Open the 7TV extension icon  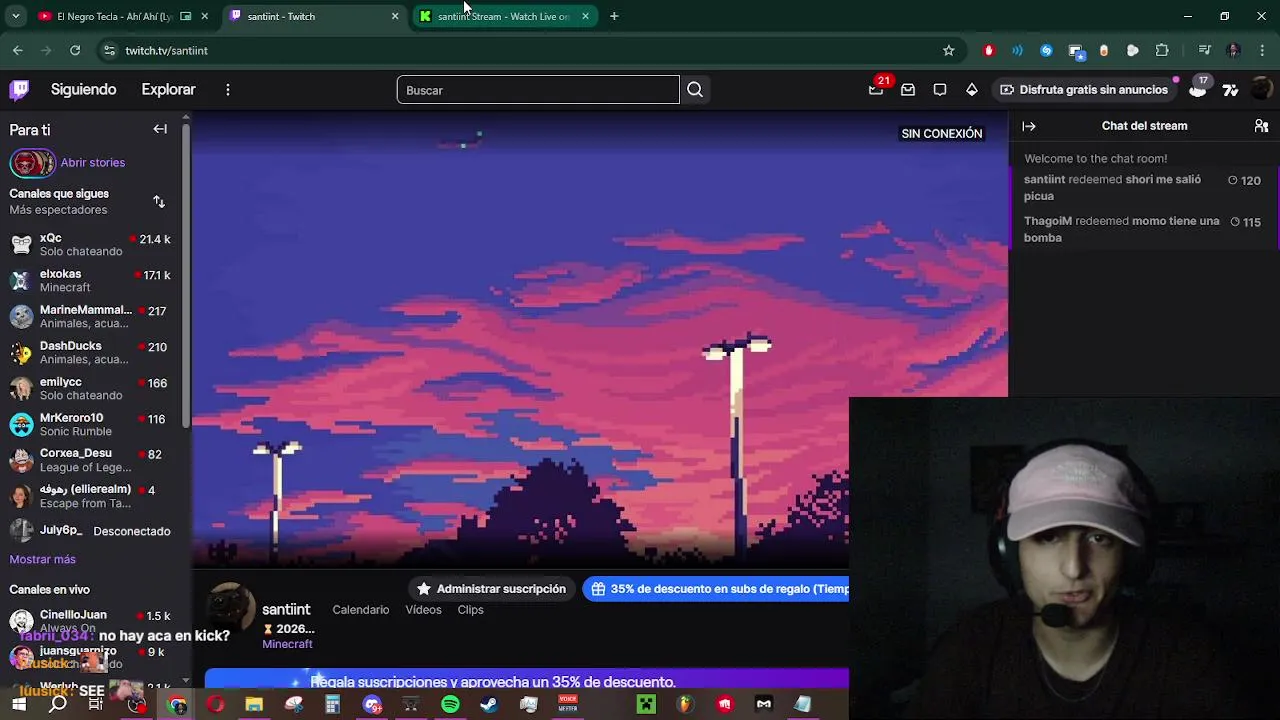pyautogui.click(x=1231, y=90)
